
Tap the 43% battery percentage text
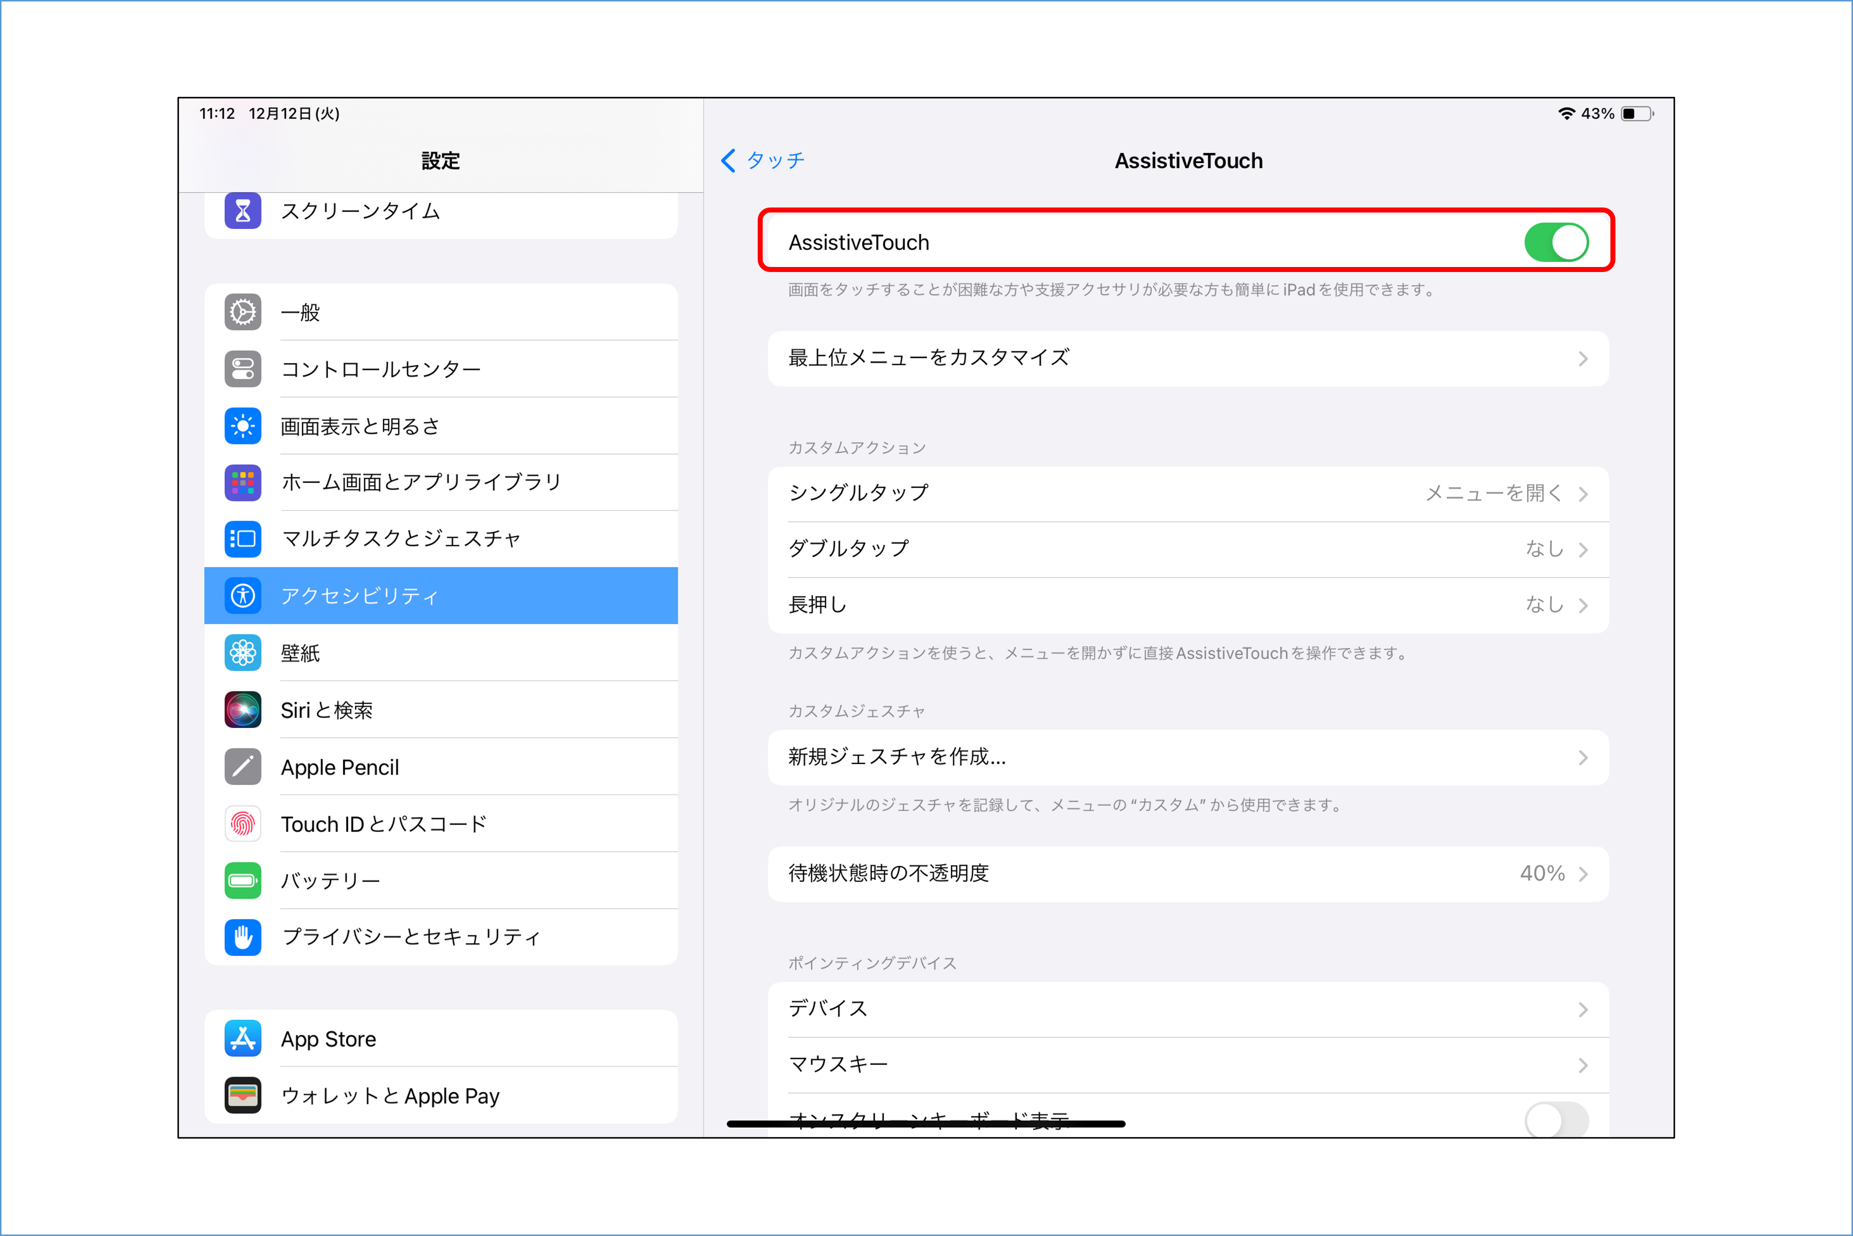pyautogui.click(x=1598, y=114)
